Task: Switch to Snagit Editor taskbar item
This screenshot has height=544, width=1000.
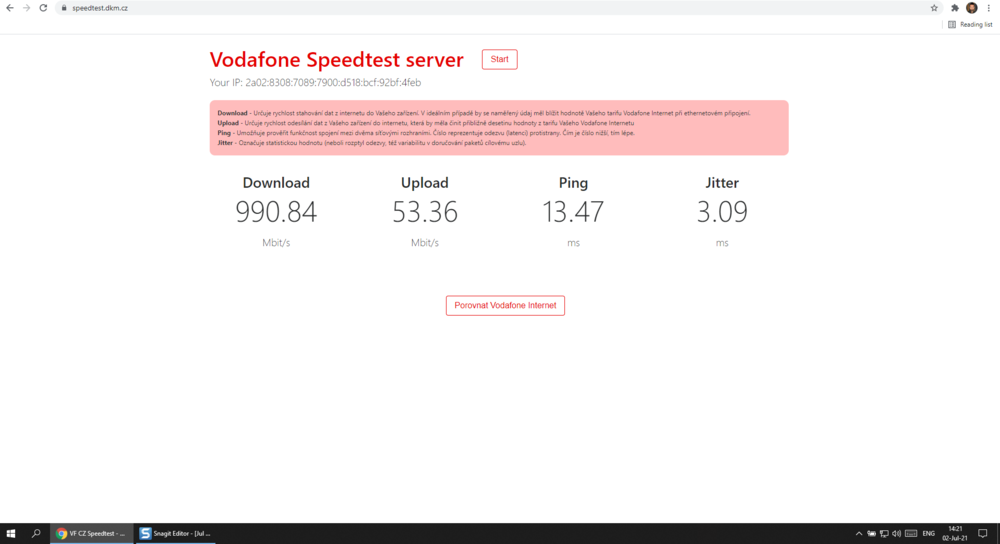Action: (176, 534)
